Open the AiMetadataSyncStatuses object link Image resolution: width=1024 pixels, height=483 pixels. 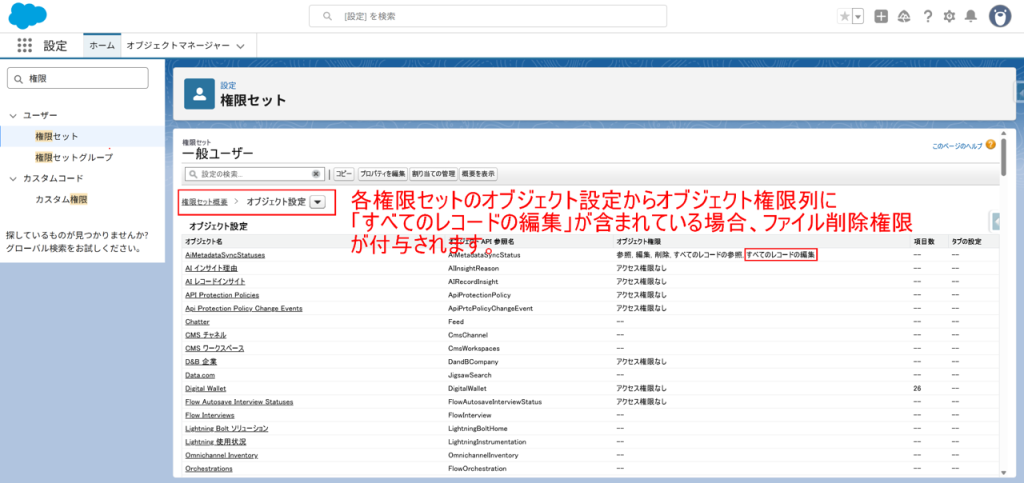tap(225, 255)
